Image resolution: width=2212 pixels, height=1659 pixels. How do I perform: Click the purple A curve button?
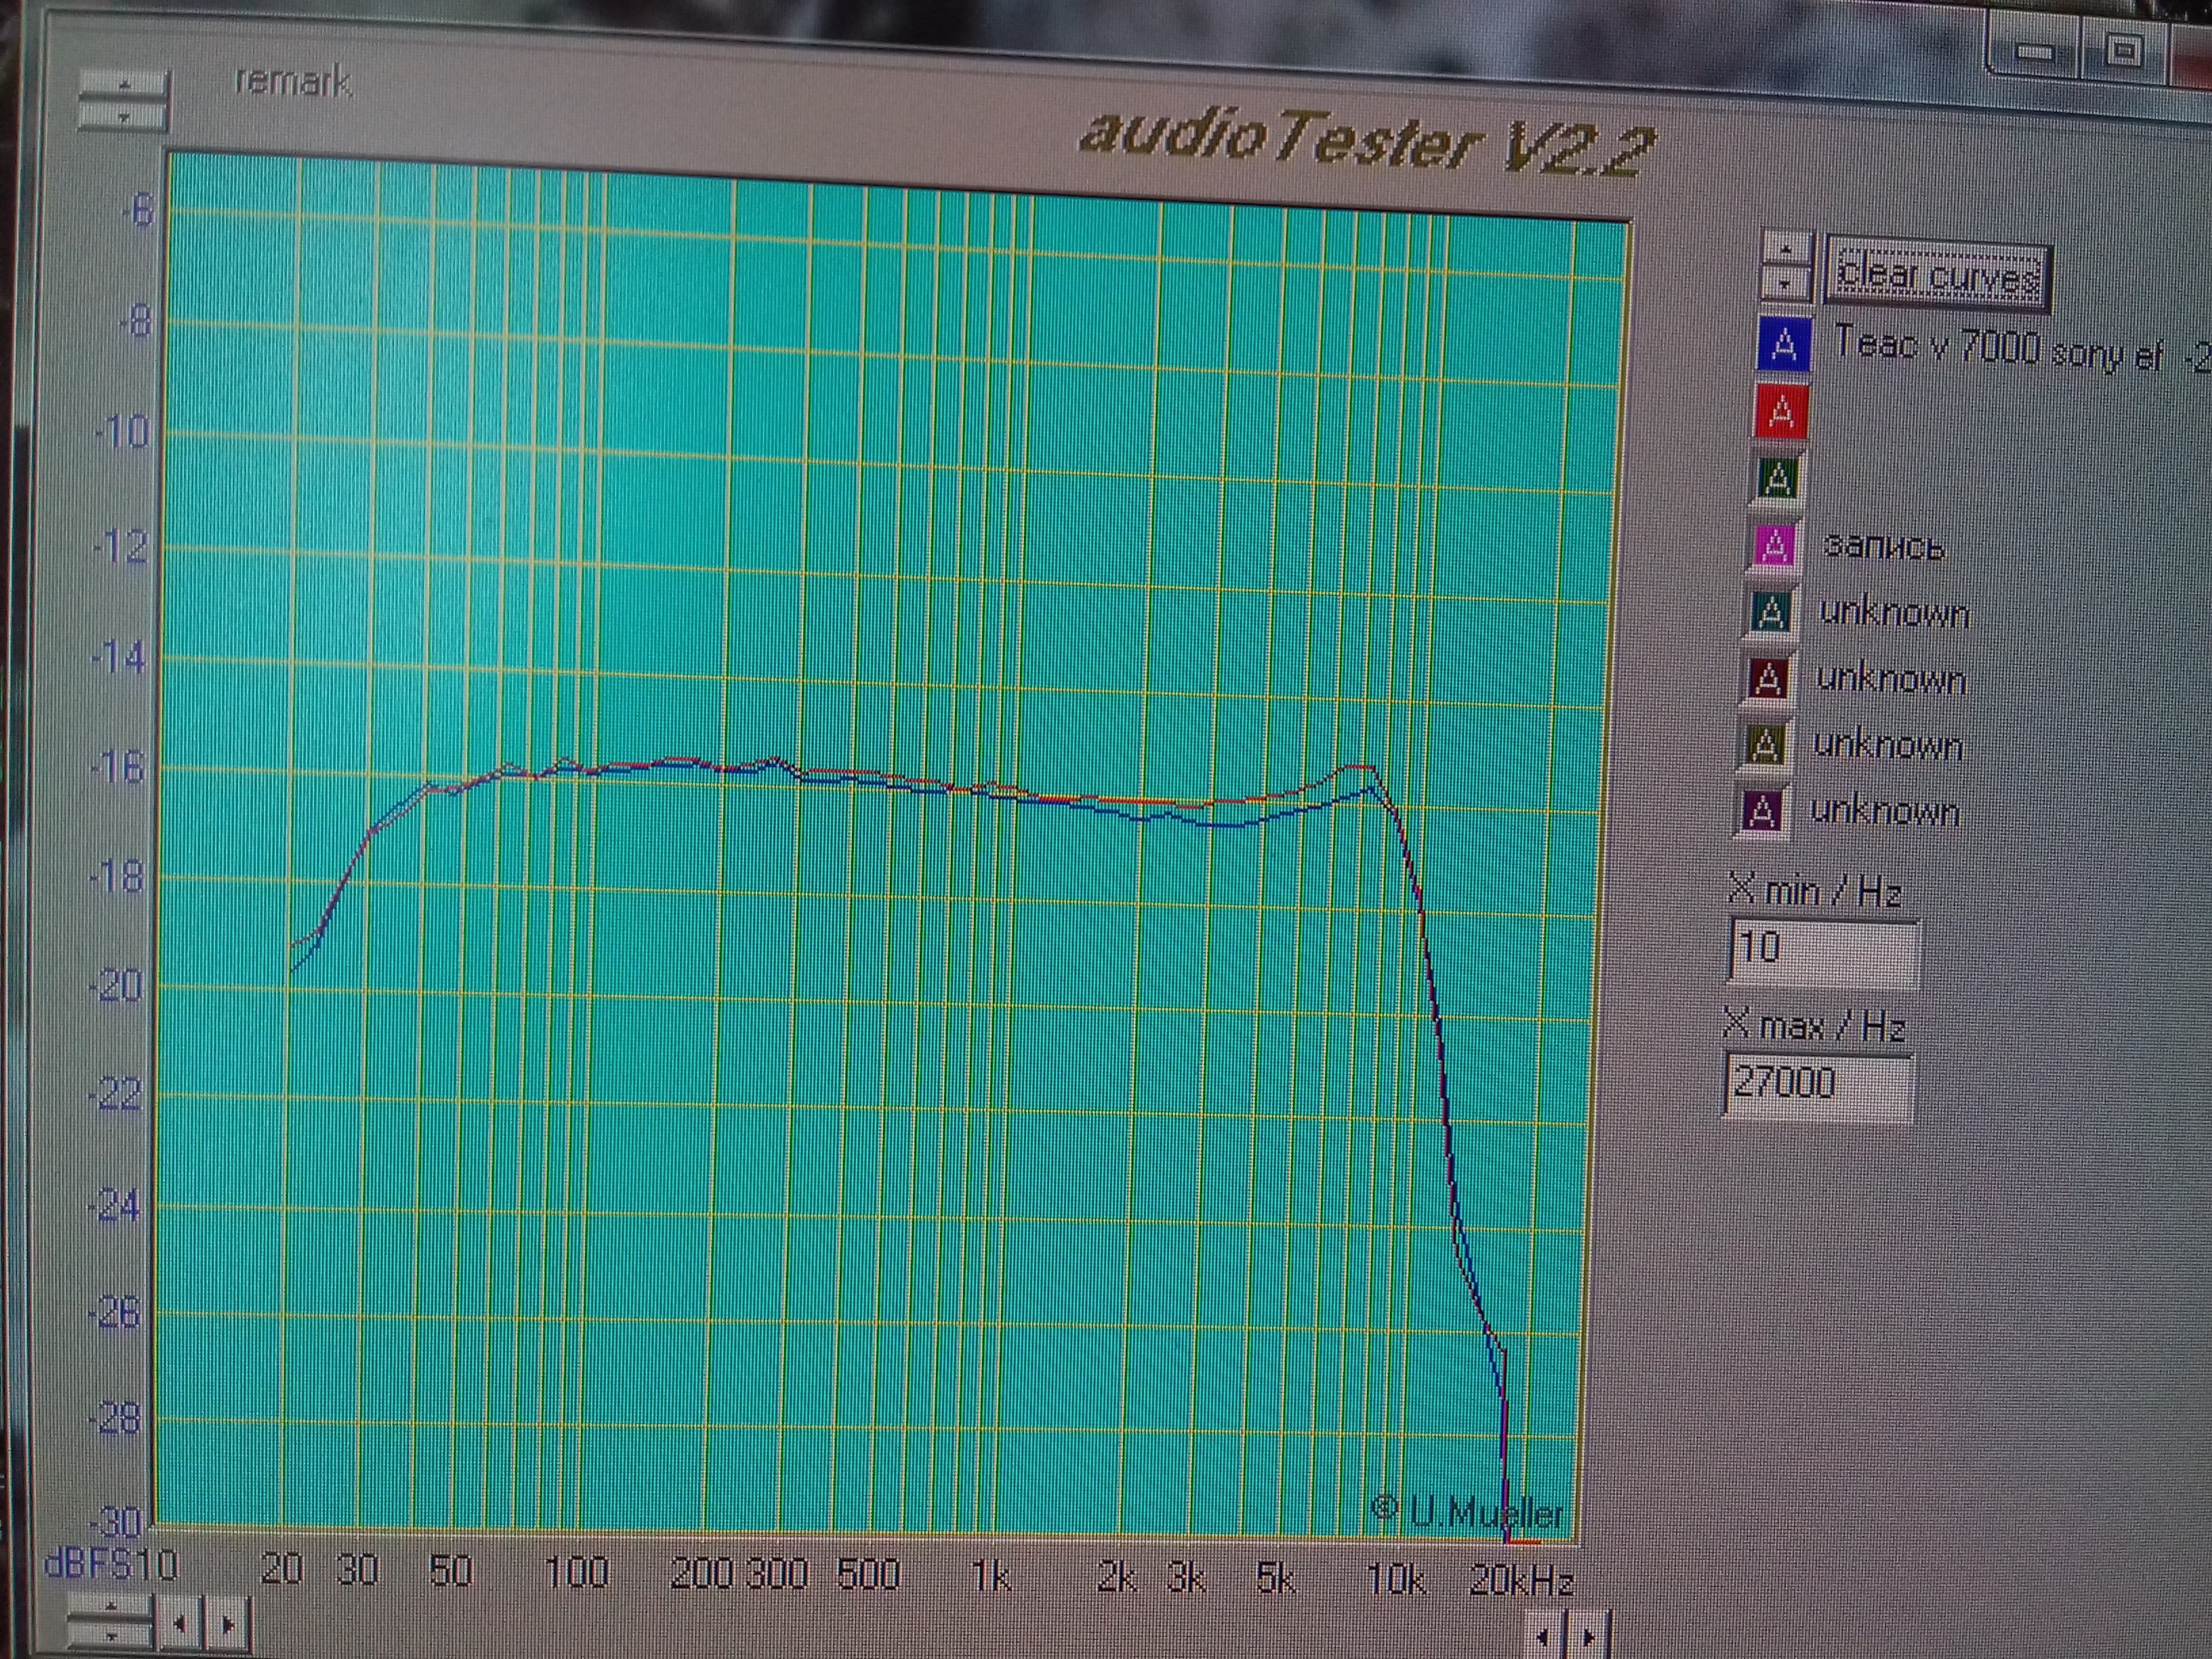(x=1762, y=811)
